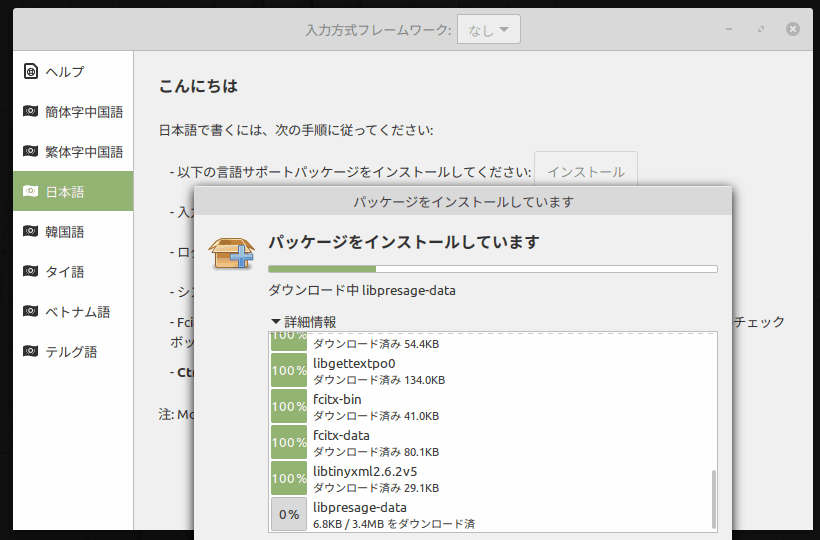Click the download list scrollbar
The image size is (820, 540).
[x=713, y=499]
